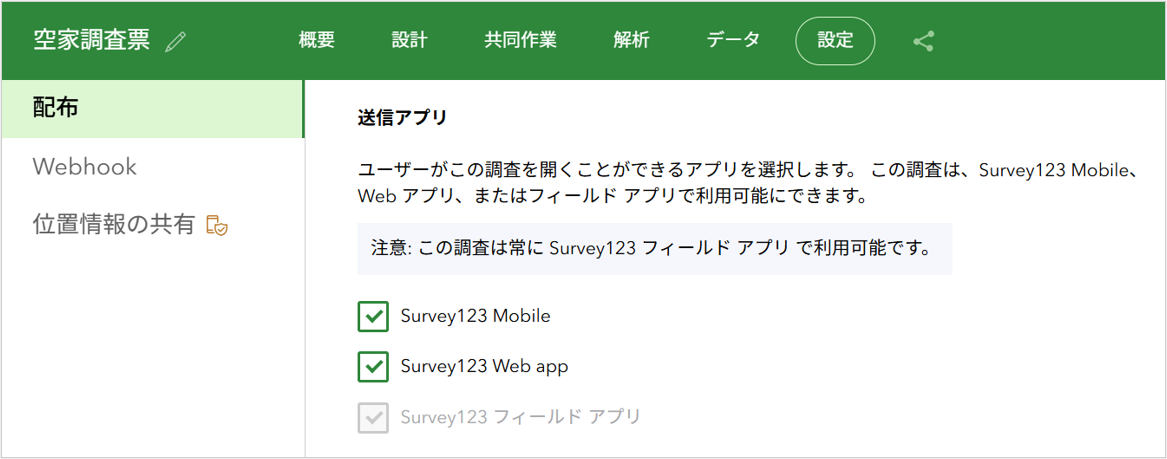This screenshot has width=1167, height=459.
Task: Click the pencil icon beside 空家調査票 title
Action: coord(176,42)
